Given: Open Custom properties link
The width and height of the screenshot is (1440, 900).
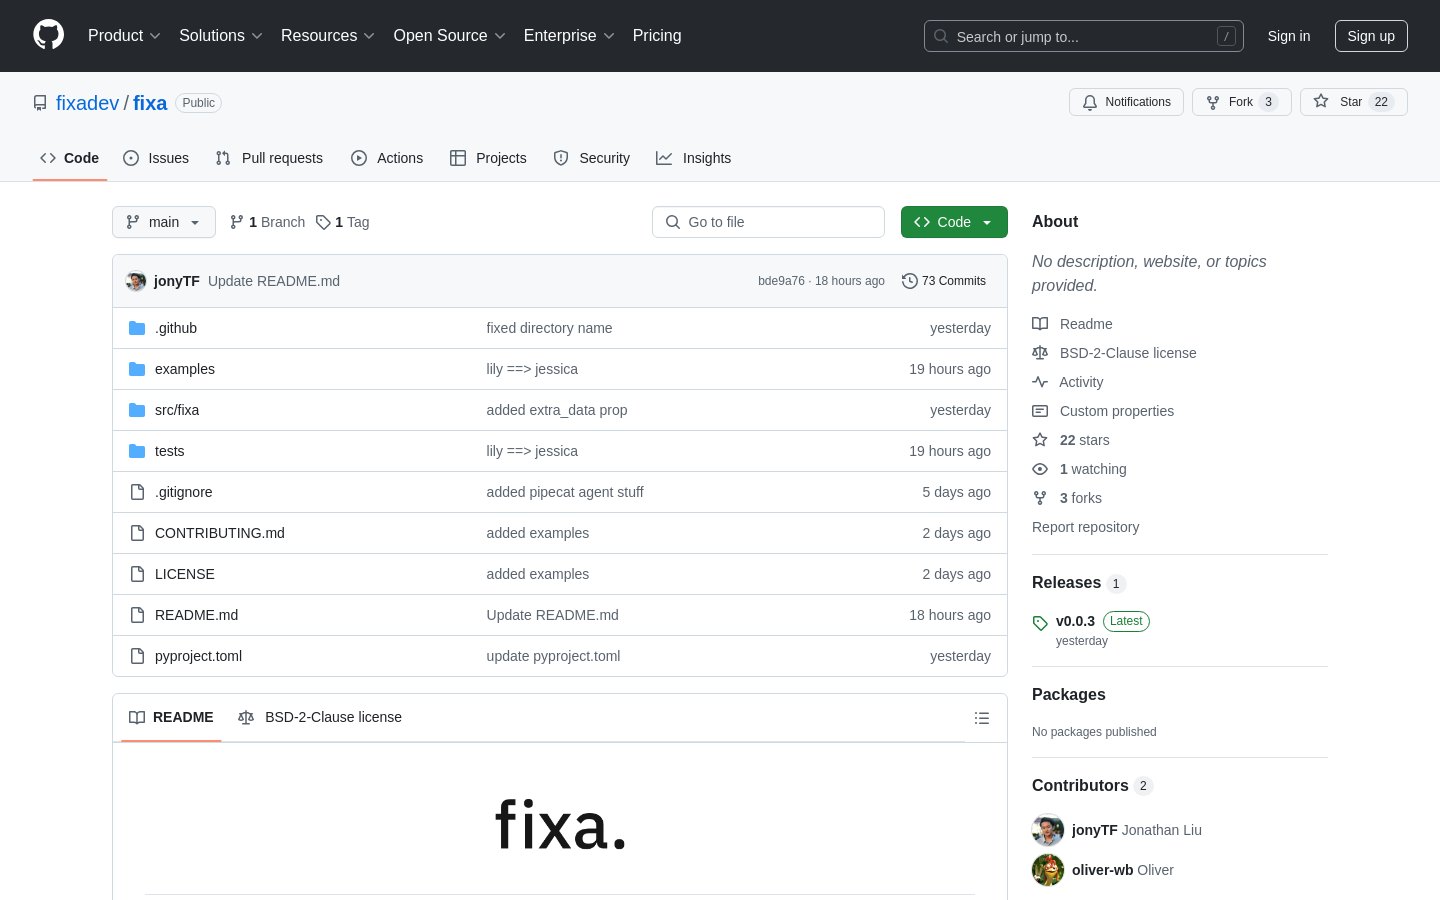Looking at the screenshot, I should coord(1116,411).
